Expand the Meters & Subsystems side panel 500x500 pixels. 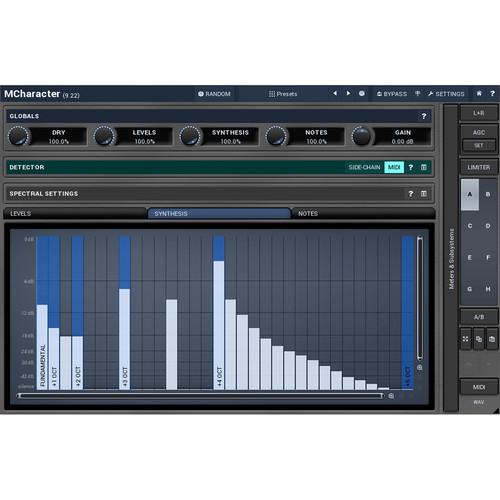(451, 258)
